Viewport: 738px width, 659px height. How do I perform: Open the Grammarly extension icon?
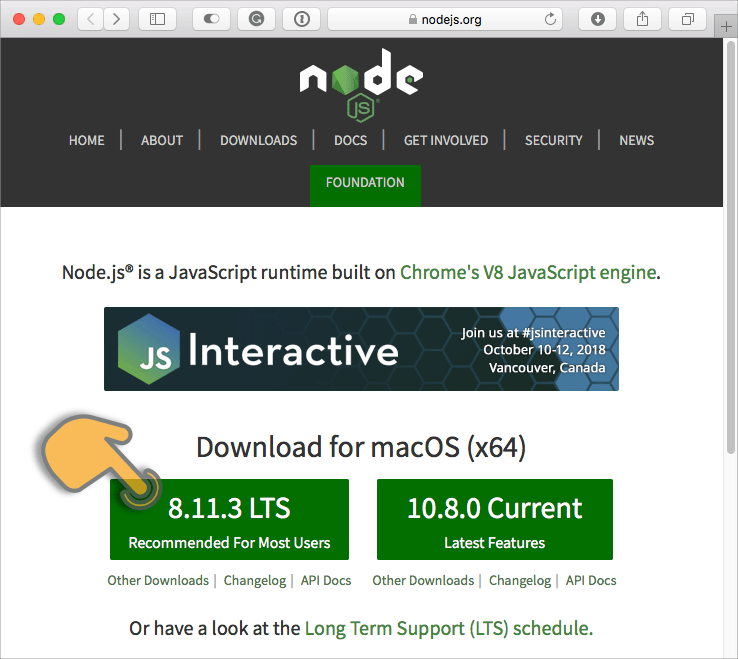[x=256, y=19]
